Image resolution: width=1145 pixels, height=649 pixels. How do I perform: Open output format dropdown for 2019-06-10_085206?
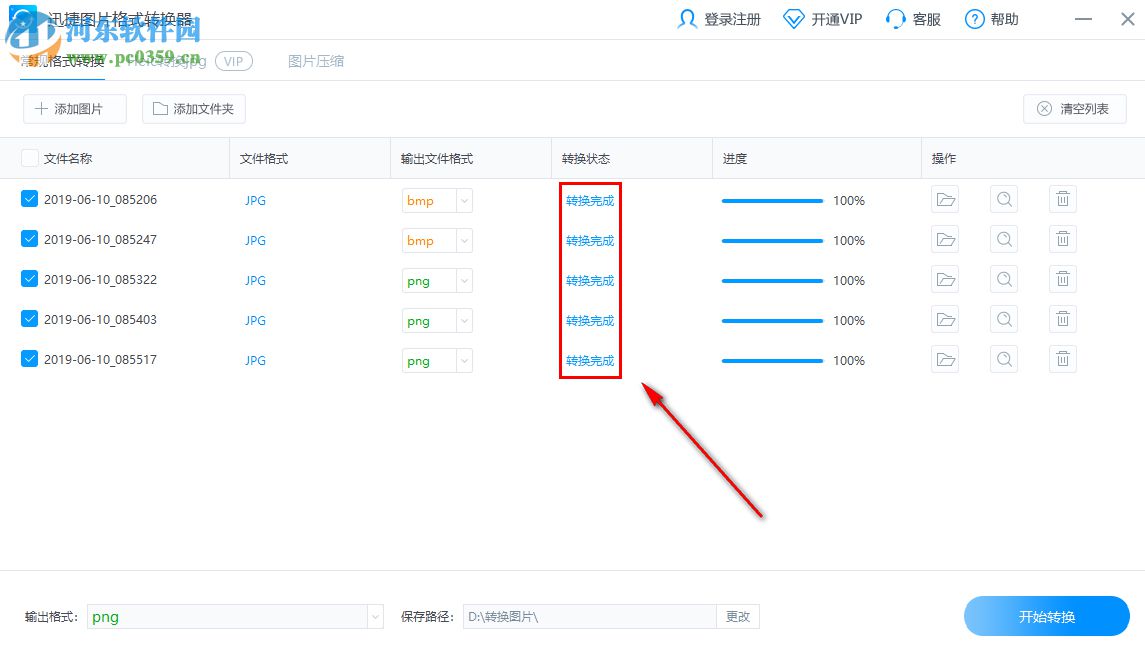click(464, 200)
